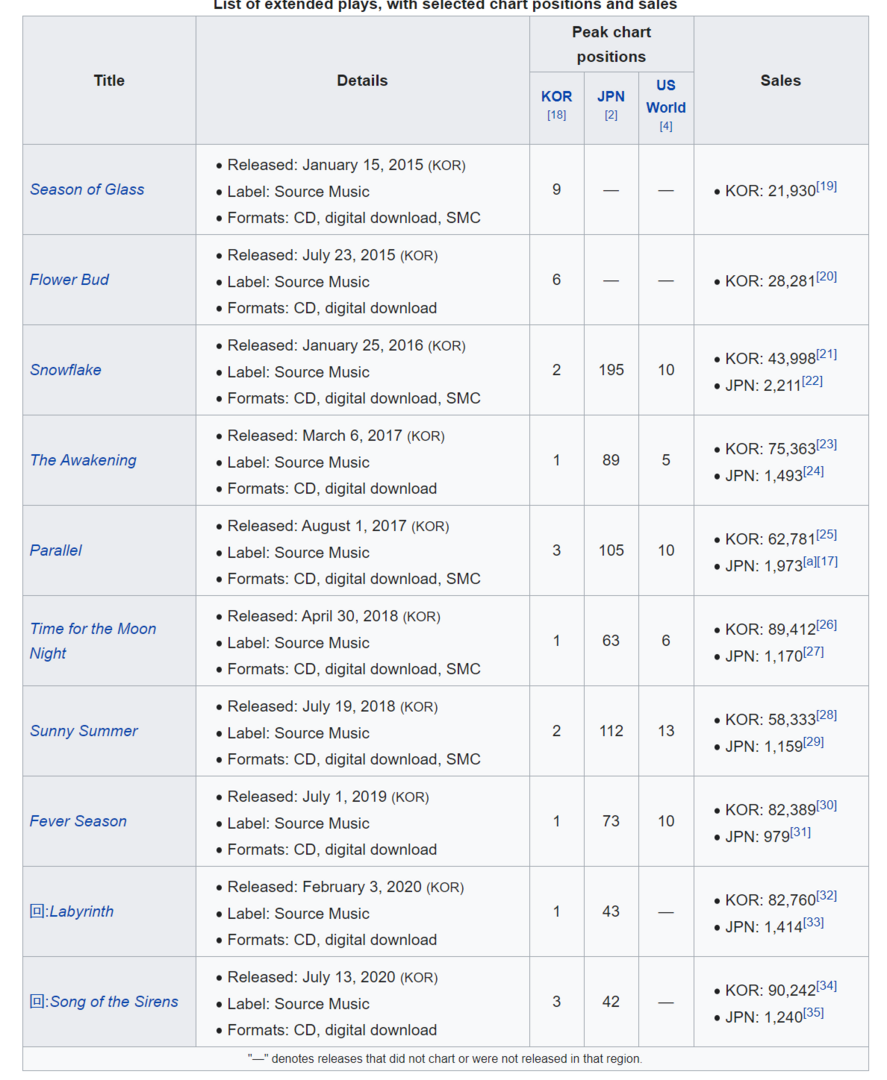This screenshot has width=887, height=1080.
Task: Open citation [31] next to JPN: 979
Action: (800, 832)
